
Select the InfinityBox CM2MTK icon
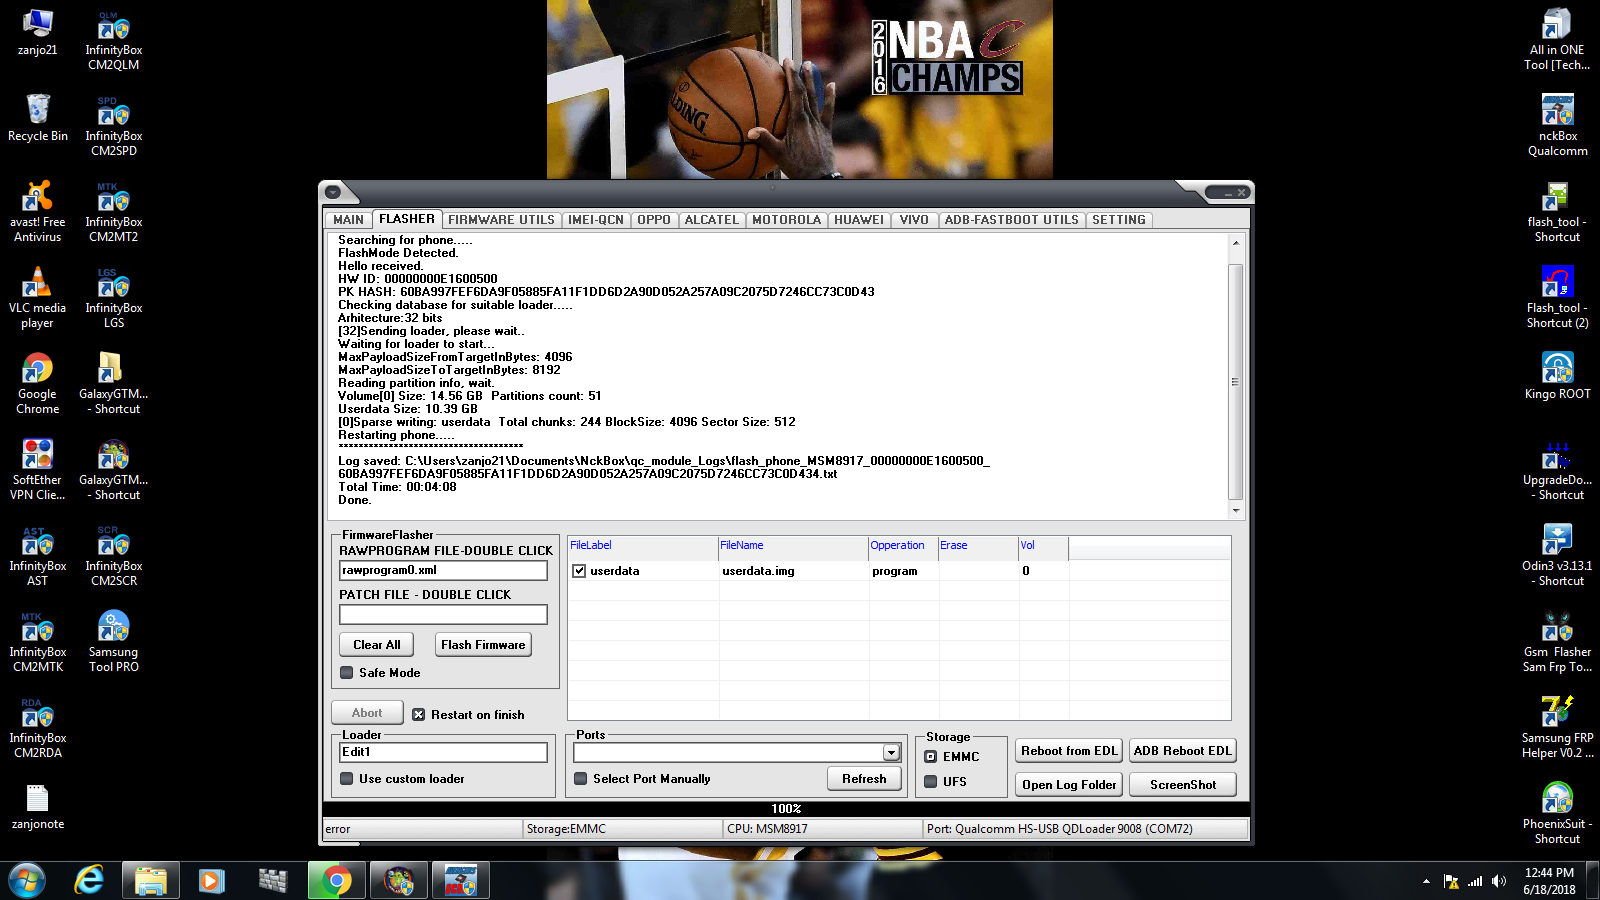pos(38,642)
